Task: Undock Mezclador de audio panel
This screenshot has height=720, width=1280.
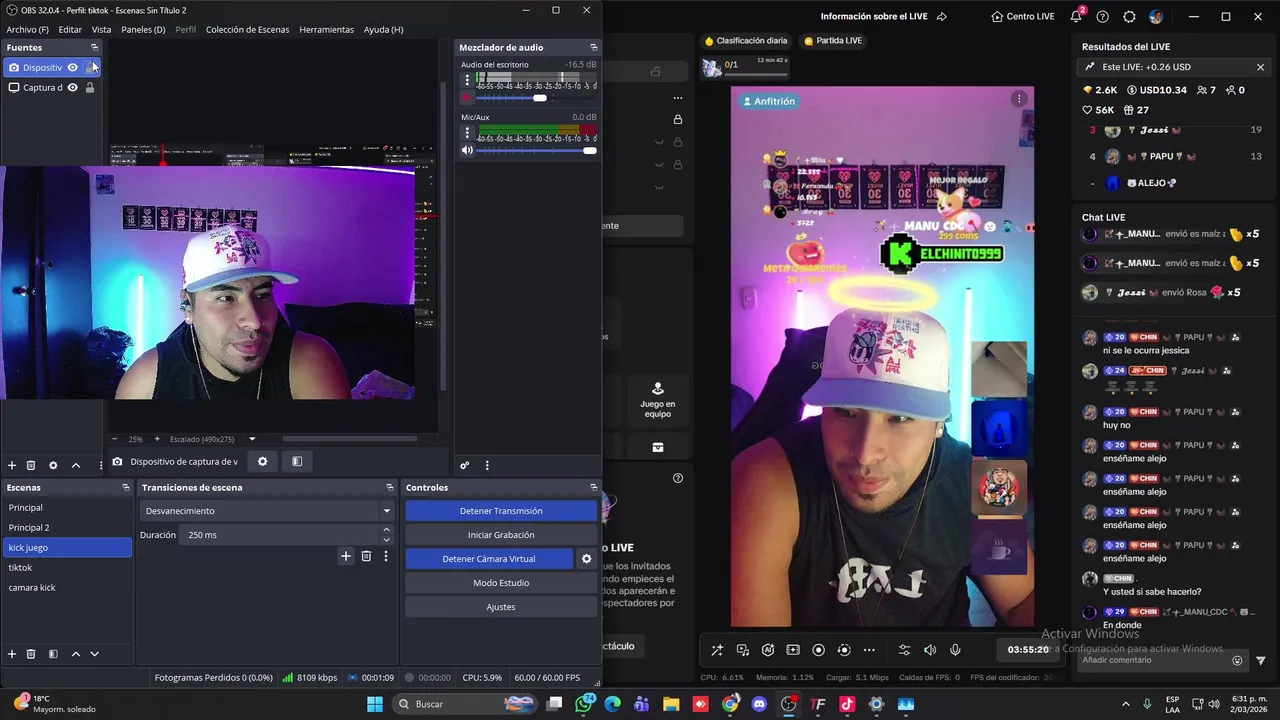Action: tap(593, 47)
